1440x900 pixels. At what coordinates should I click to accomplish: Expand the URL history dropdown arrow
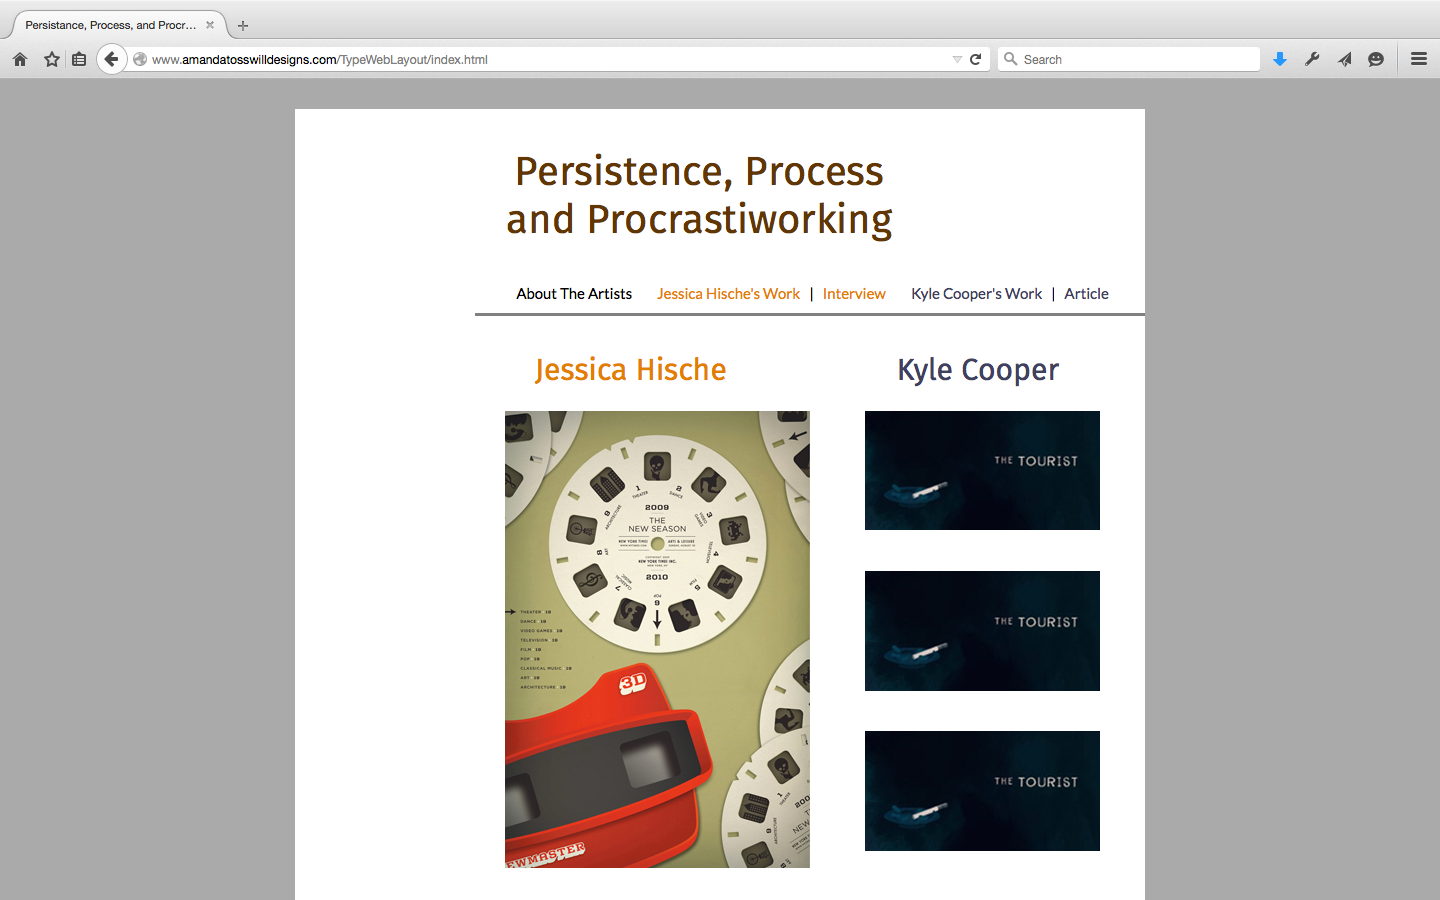[x=957, y=59]
